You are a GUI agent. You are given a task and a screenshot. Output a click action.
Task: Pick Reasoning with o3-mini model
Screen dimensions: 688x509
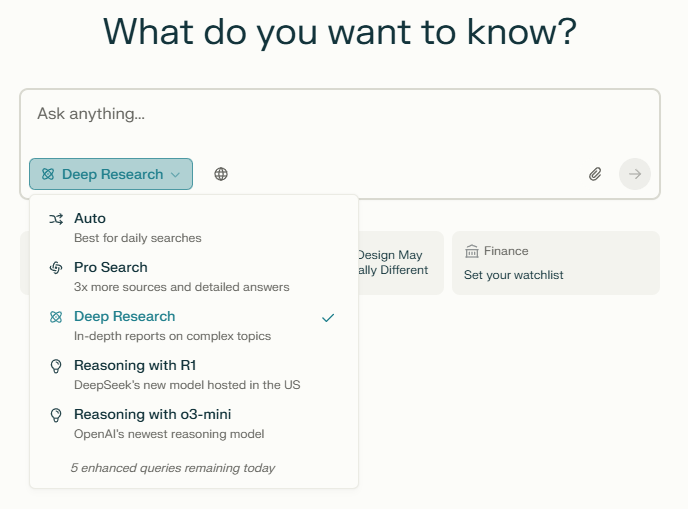tap(168, 424)
